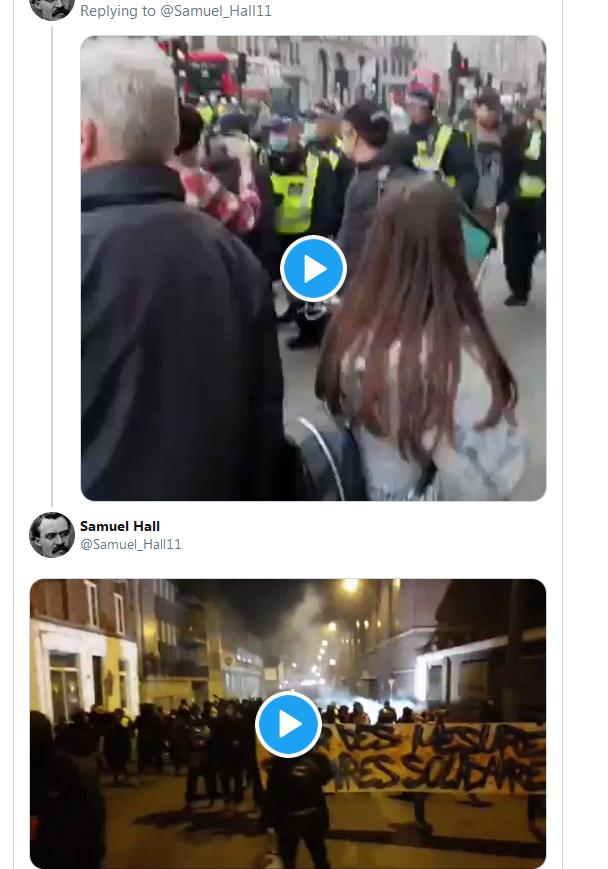Open the Samuel Hall display name
The height and width of the screenshot is (869, 608).
(x=120, y=526)
